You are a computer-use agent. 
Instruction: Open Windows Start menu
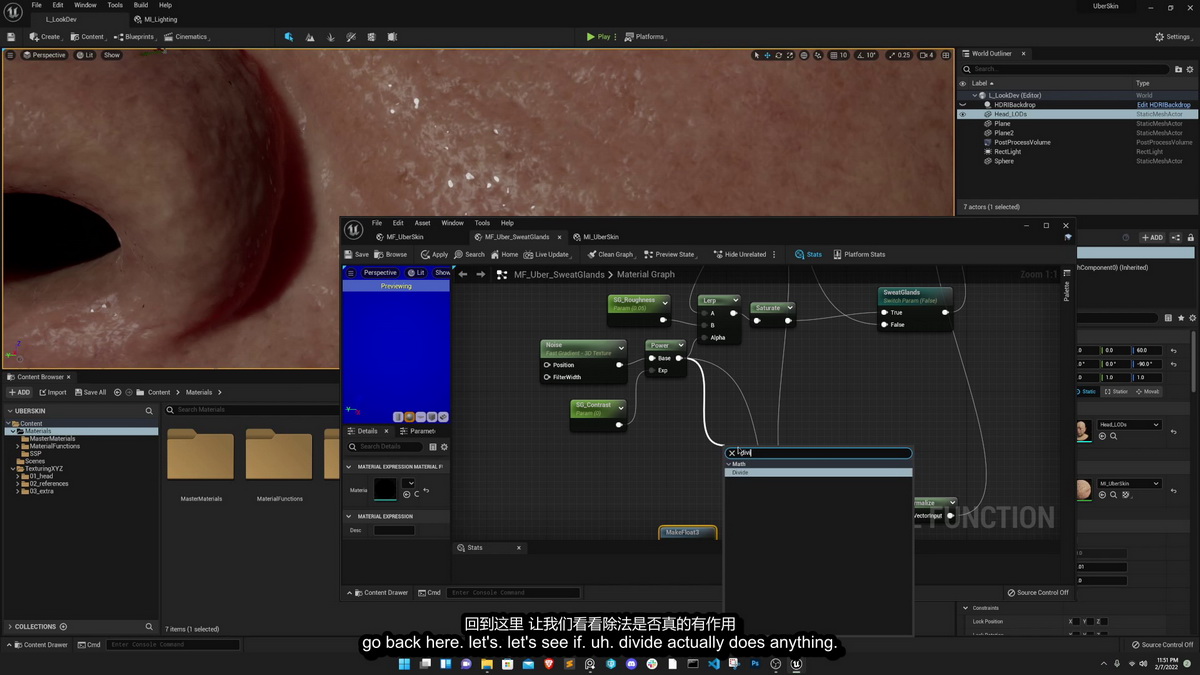(404, 664)
